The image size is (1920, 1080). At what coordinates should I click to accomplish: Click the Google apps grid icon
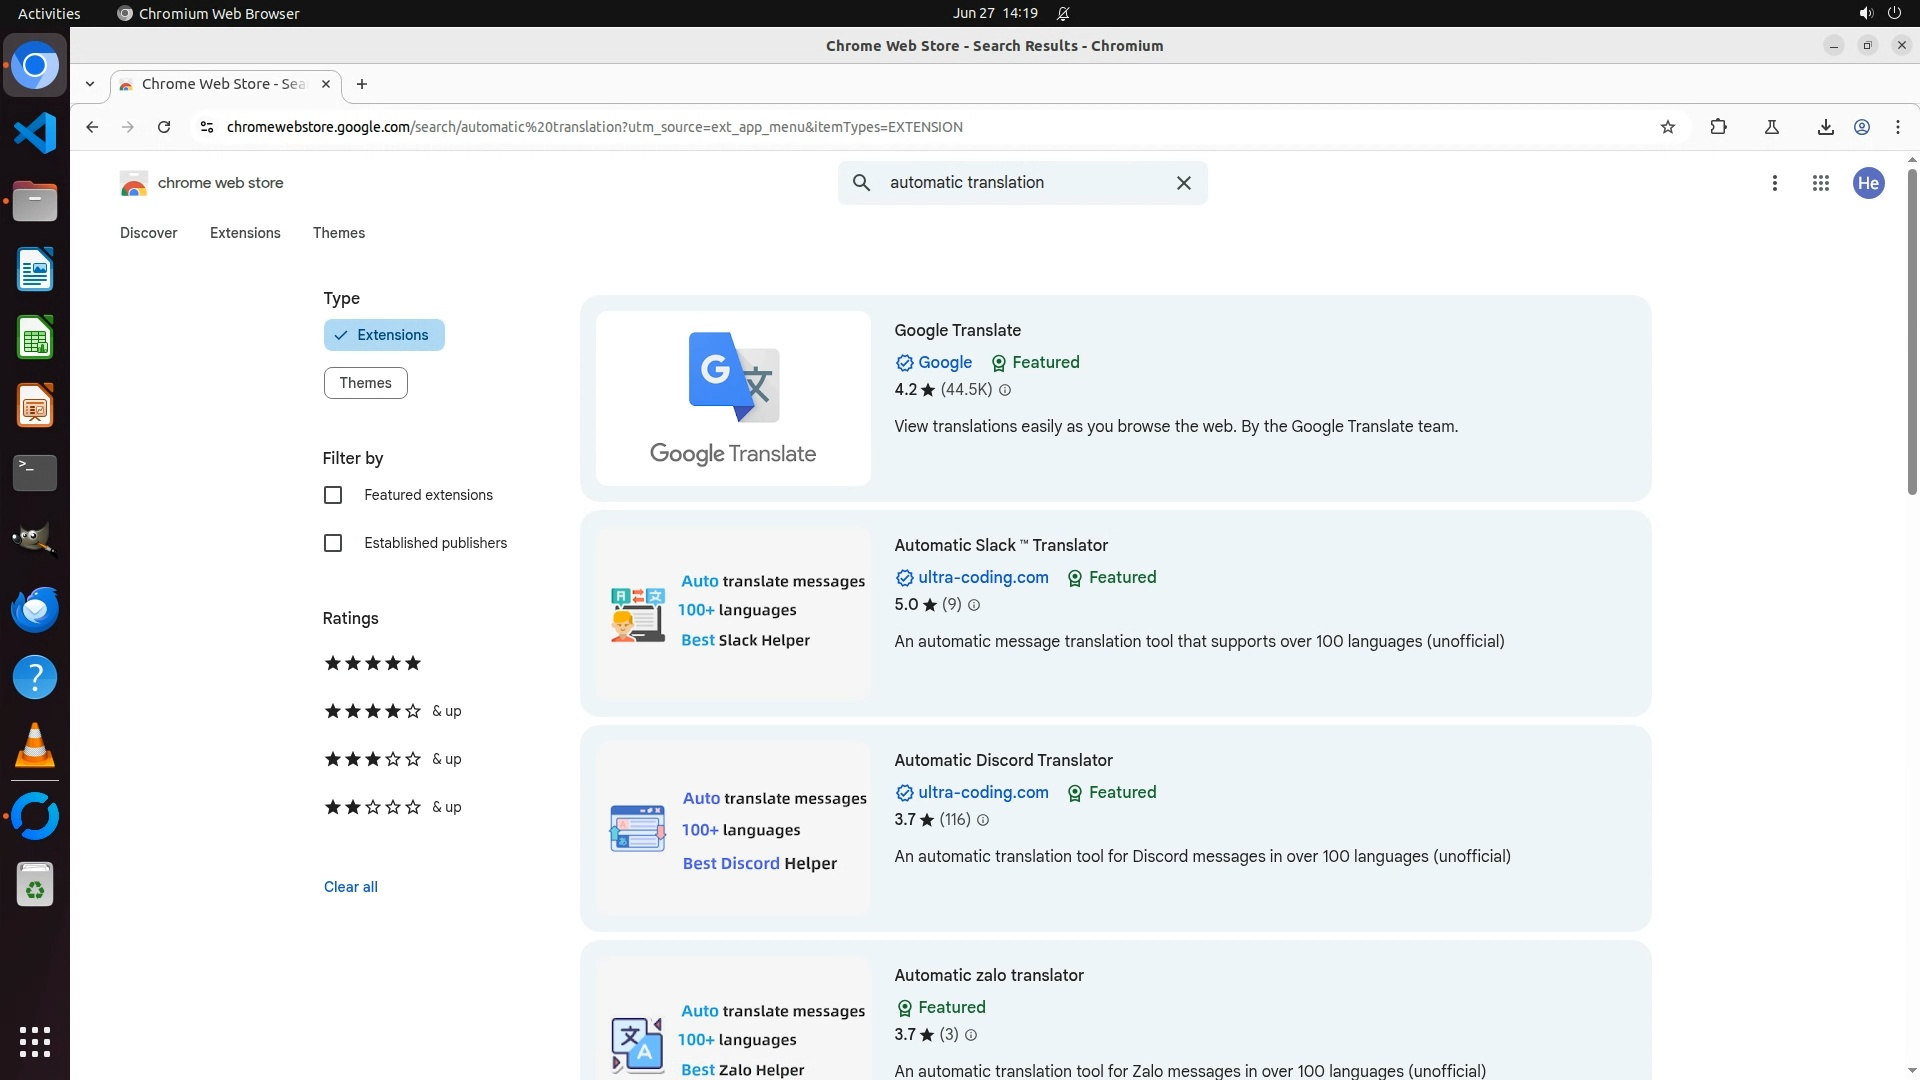(1820, 183)
